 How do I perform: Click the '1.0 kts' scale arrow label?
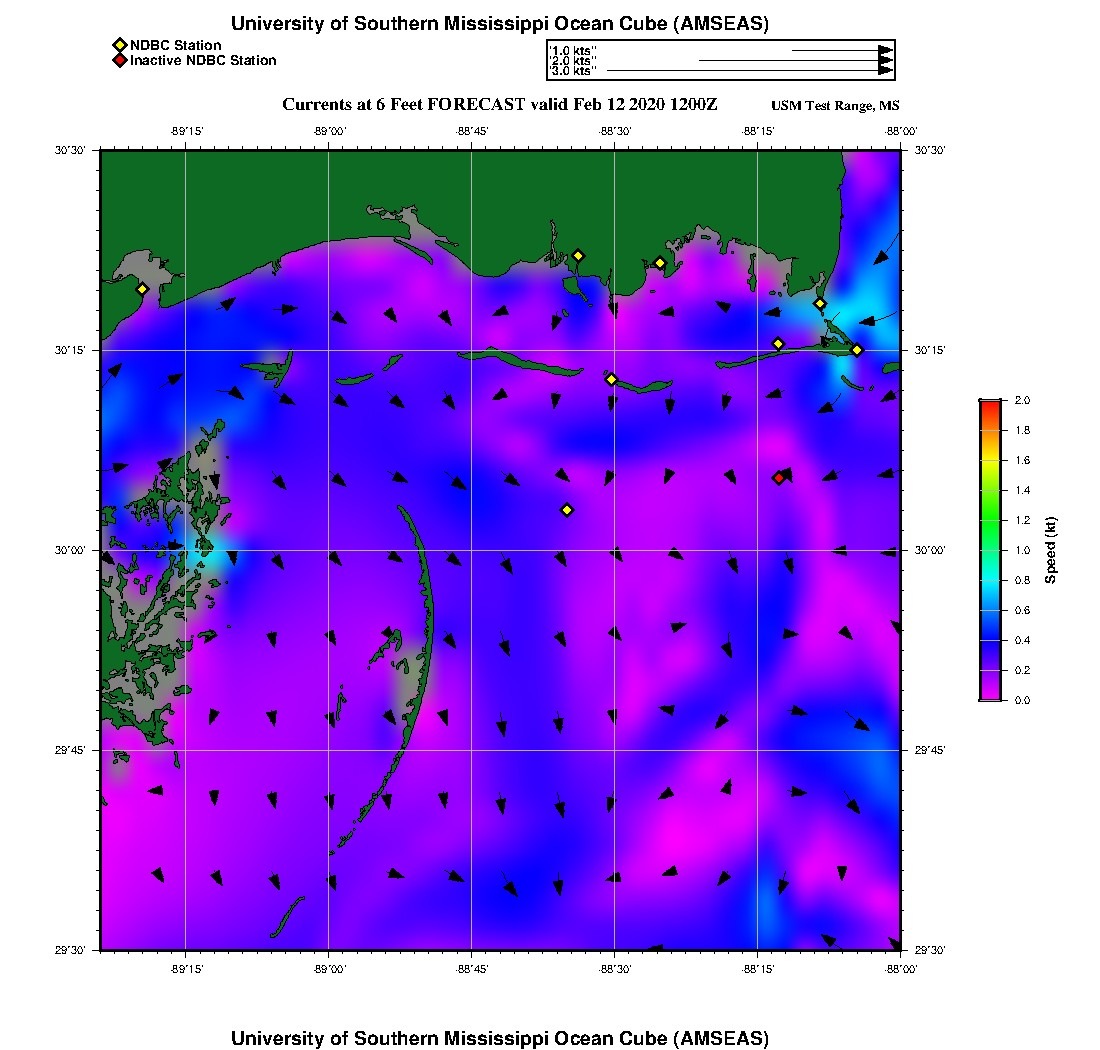[573, 50]
